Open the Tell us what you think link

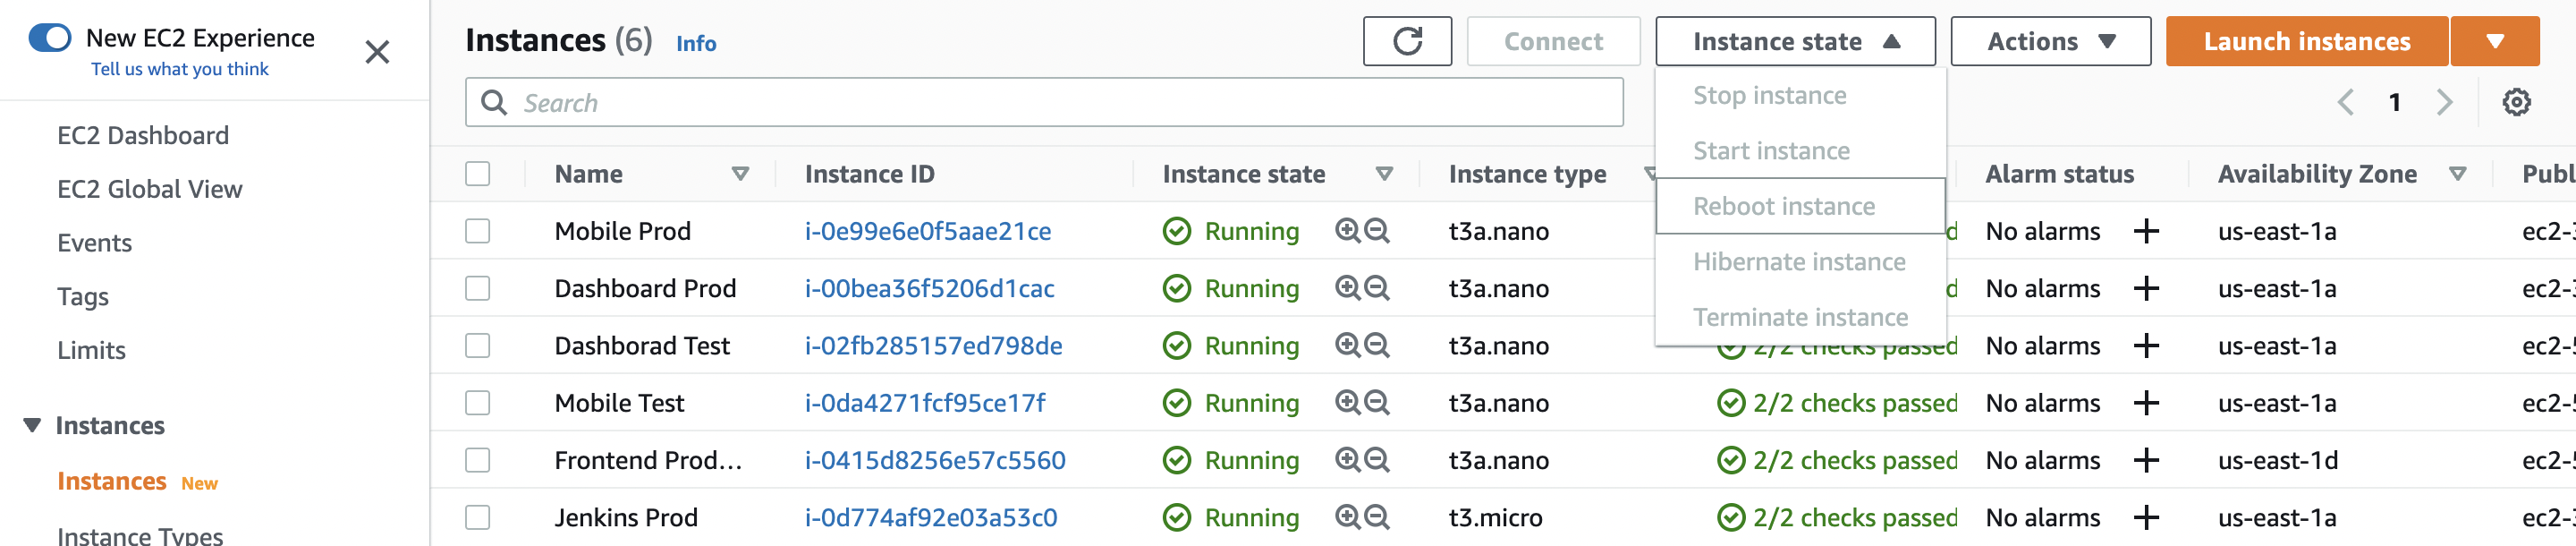180,69
